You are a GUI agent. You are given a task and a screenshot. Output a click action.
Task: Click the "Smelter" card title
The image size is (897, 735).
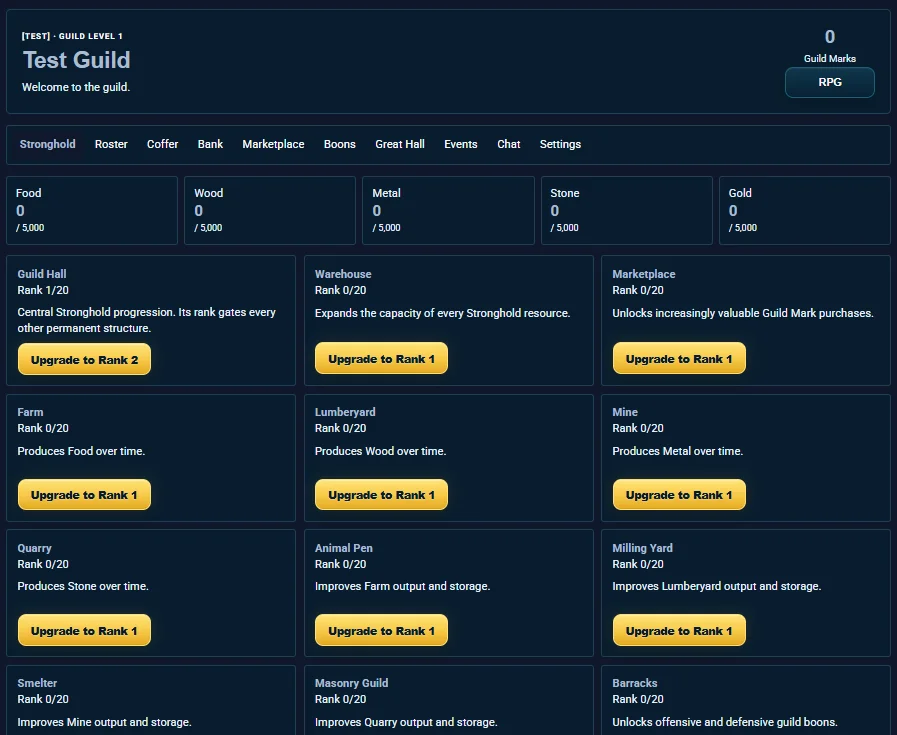[37, 683]
